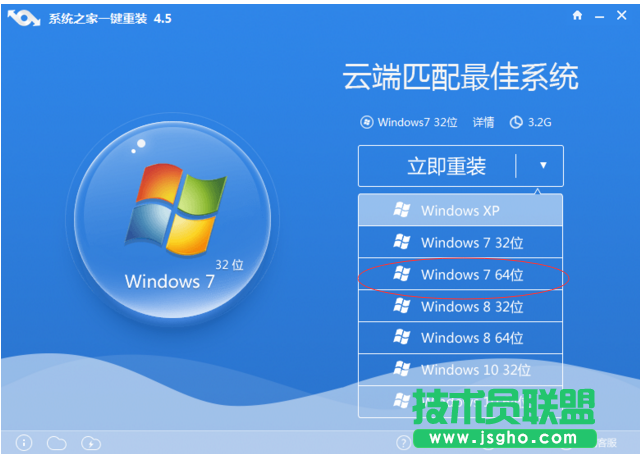This screenshot has width=640, height=454.
Task: Click the info icon in bottom bar
Action: [x=25, y=442]
